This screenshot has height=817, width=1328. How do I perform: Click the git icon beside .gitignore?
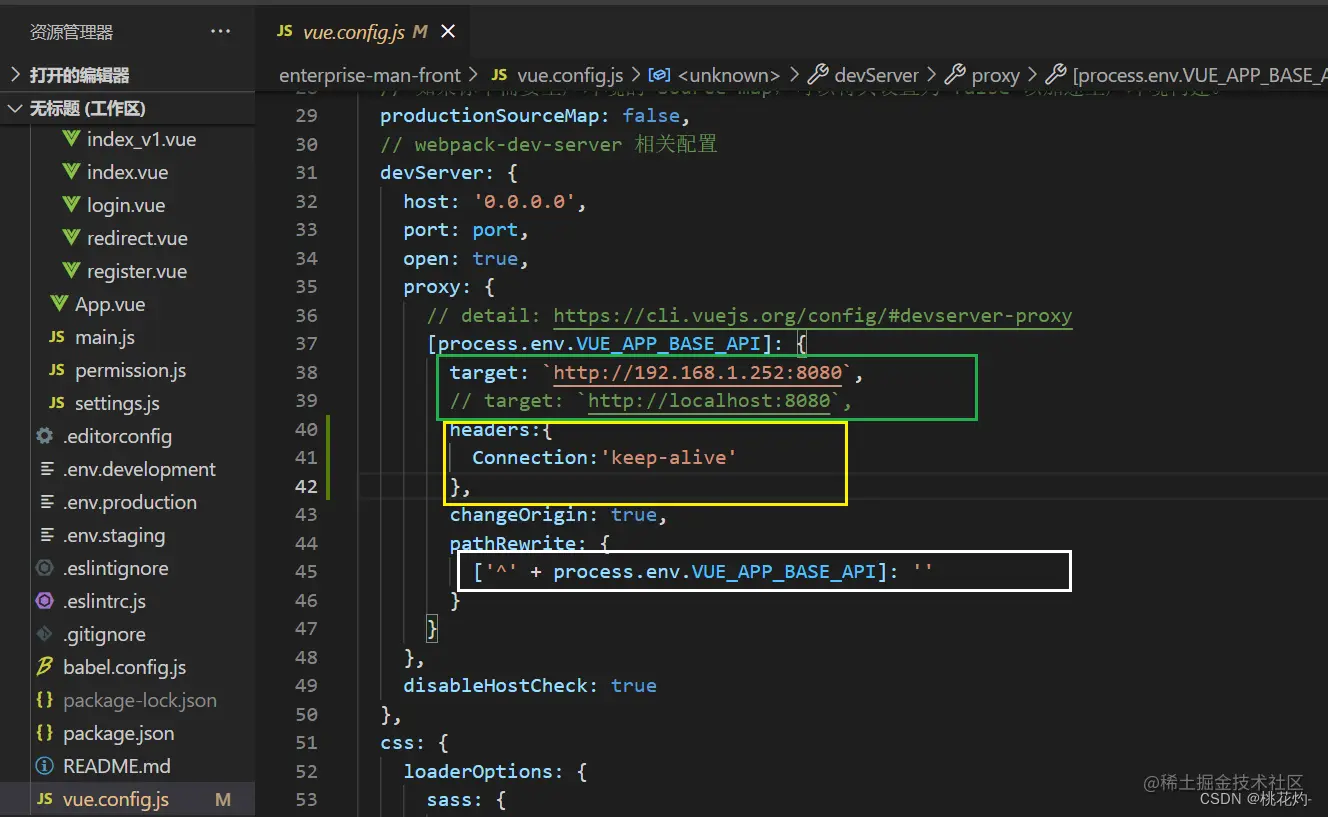pyautogui.click(x=44, y=634)
